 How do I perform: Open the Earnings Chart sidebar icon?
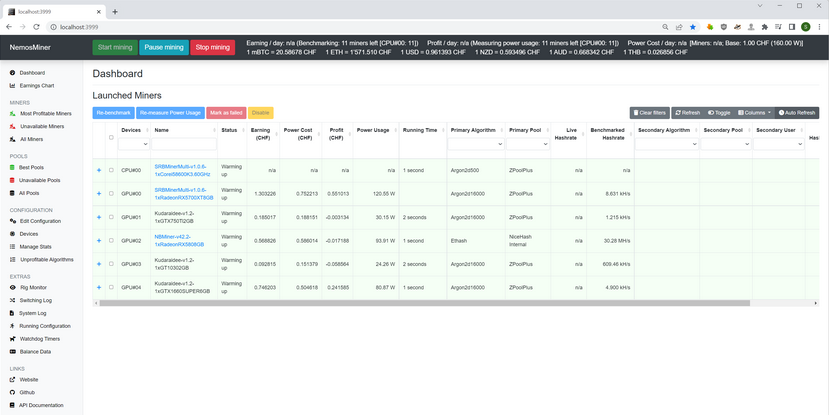pos(12,86)
